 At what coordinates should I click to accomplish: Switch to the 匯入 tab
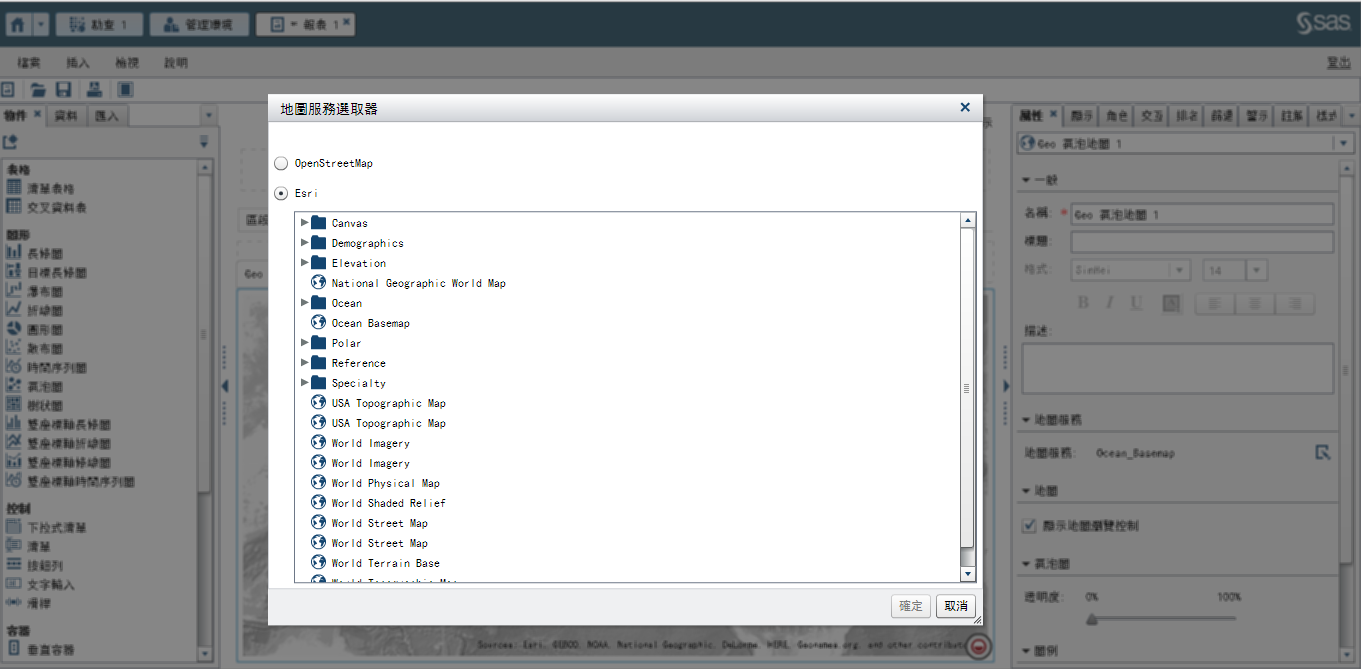[107, 116]
